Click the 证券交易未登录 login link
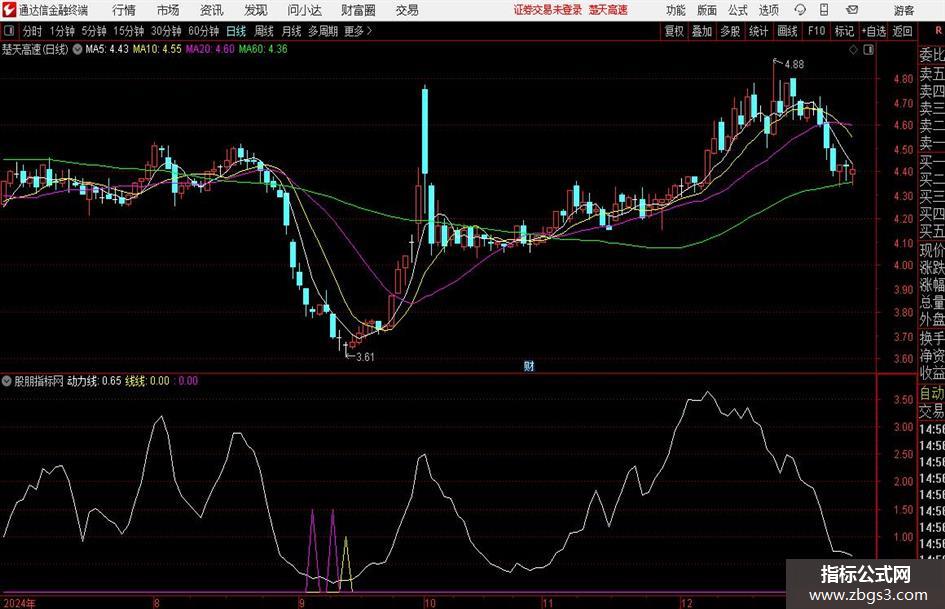The image size is (945, 609). 548,10
